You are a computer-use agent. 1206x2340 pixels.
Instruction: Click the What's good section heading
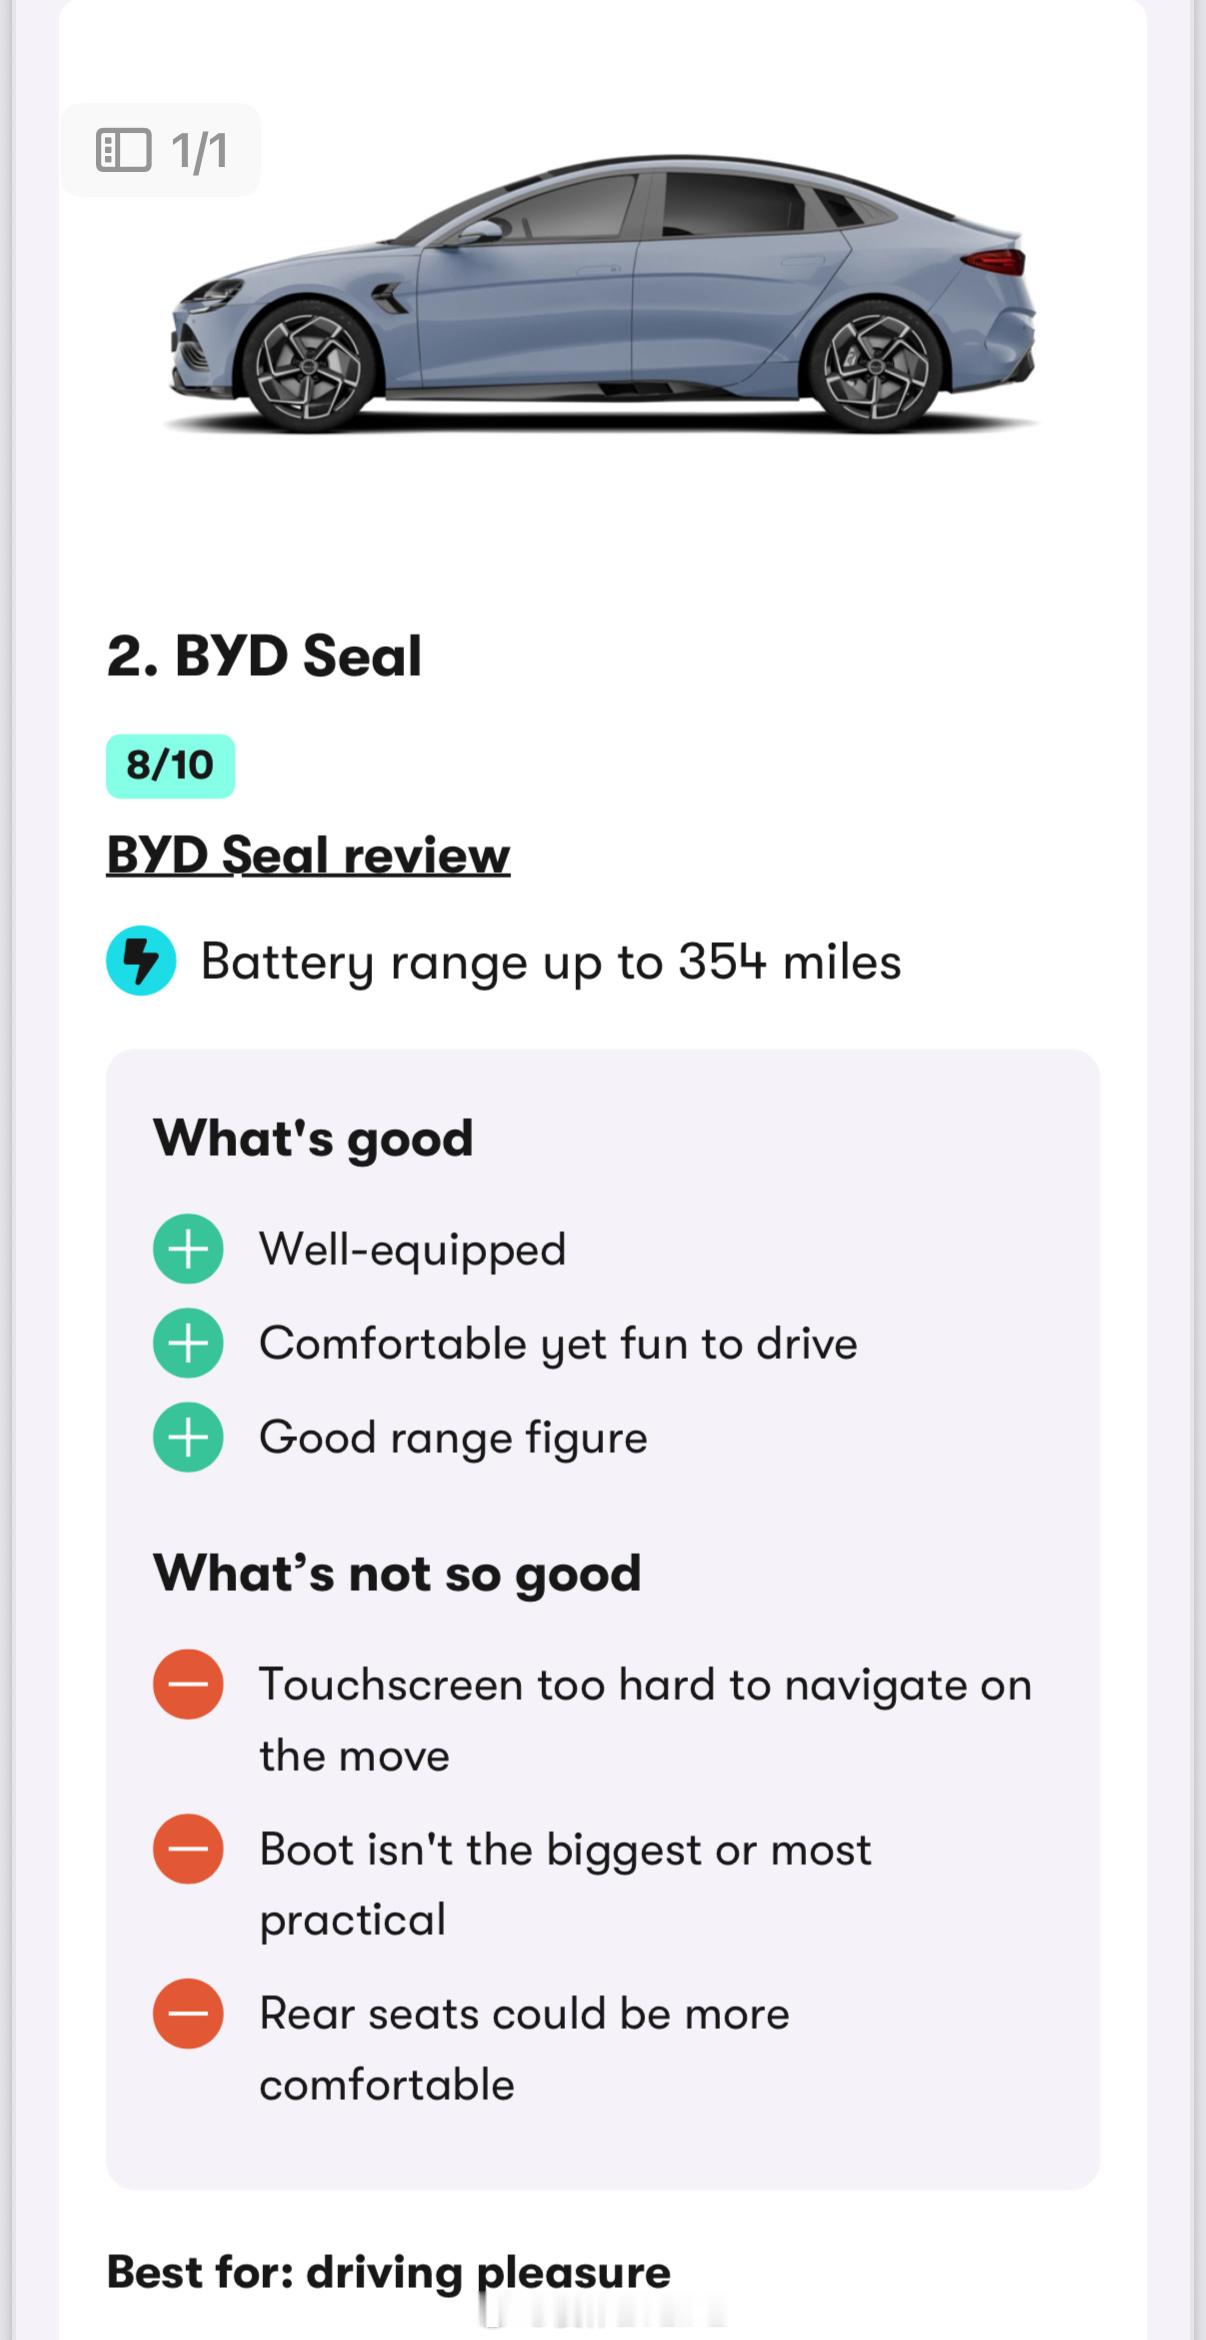(x=313, y=1138)
